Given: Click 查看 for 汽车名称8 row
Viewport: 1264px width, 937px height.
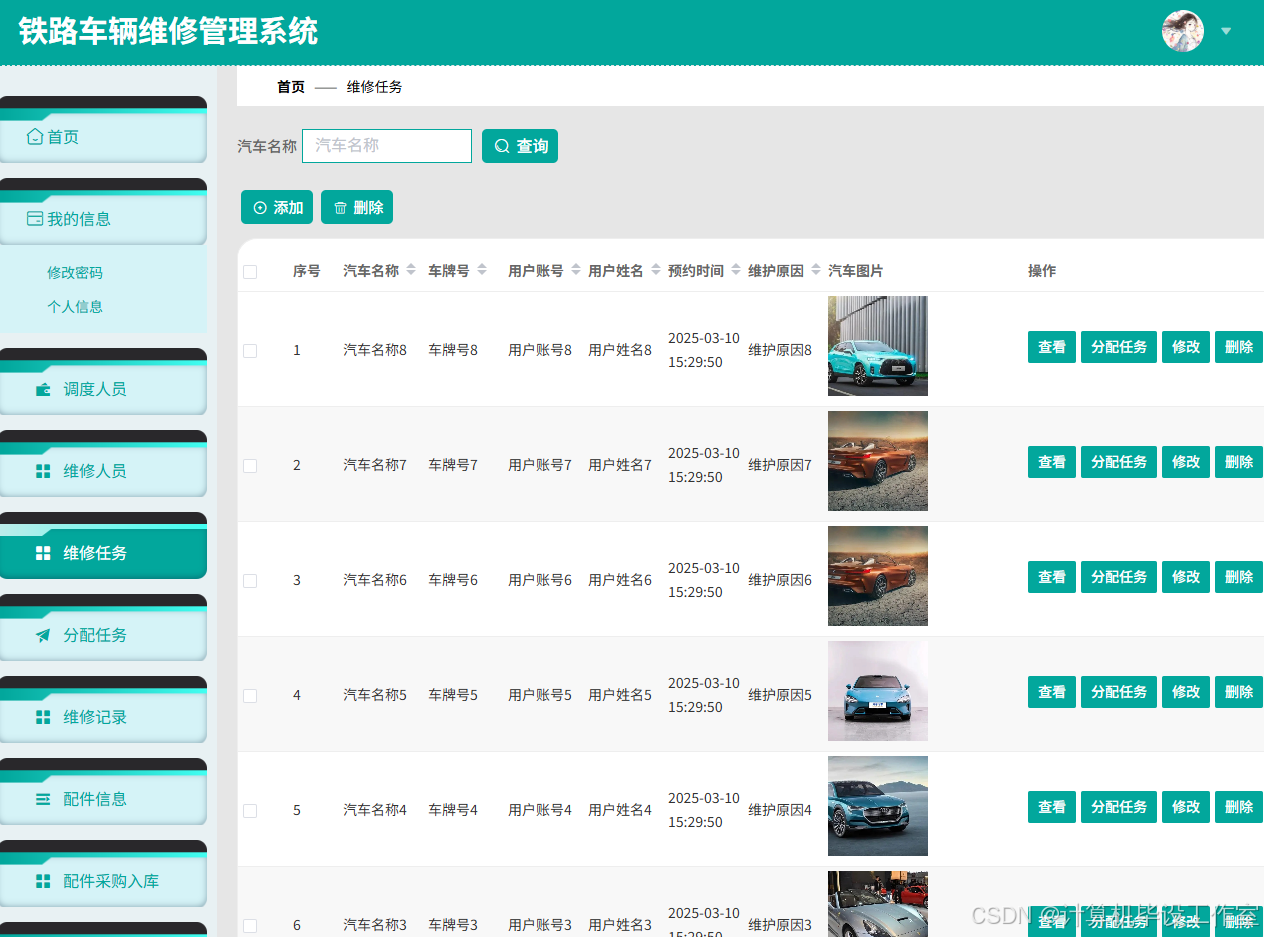Looking at the screenshot, I should [1052, 347].
